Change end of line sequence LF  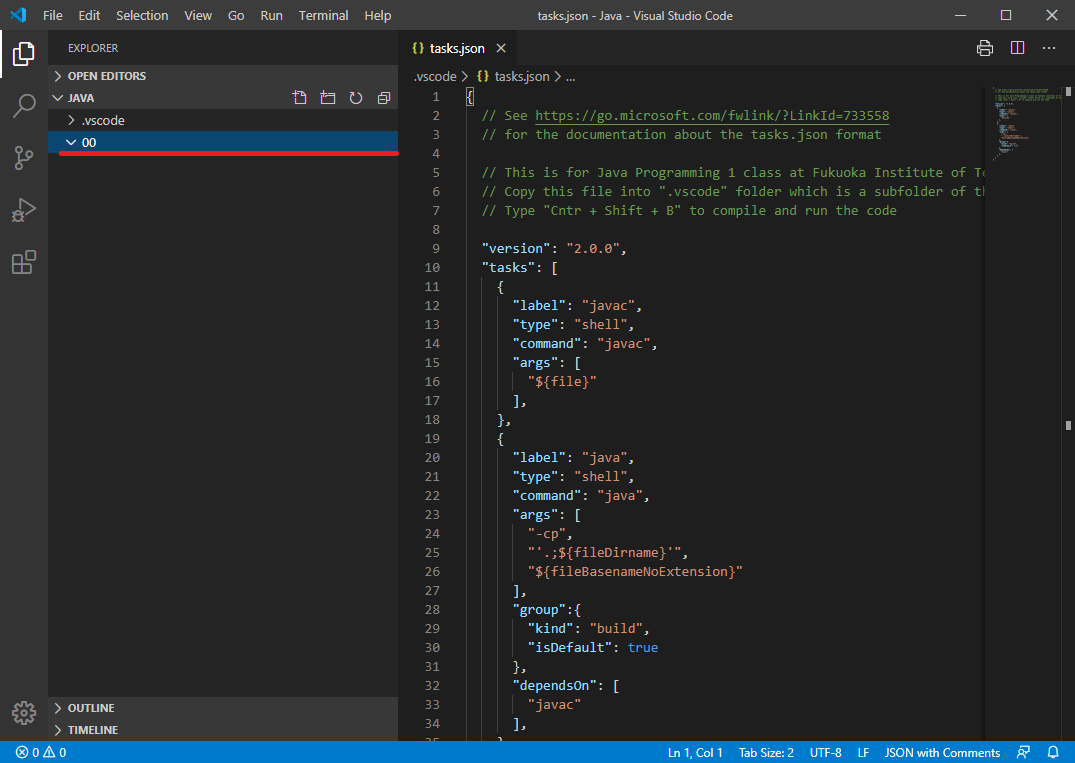[863, 752]
